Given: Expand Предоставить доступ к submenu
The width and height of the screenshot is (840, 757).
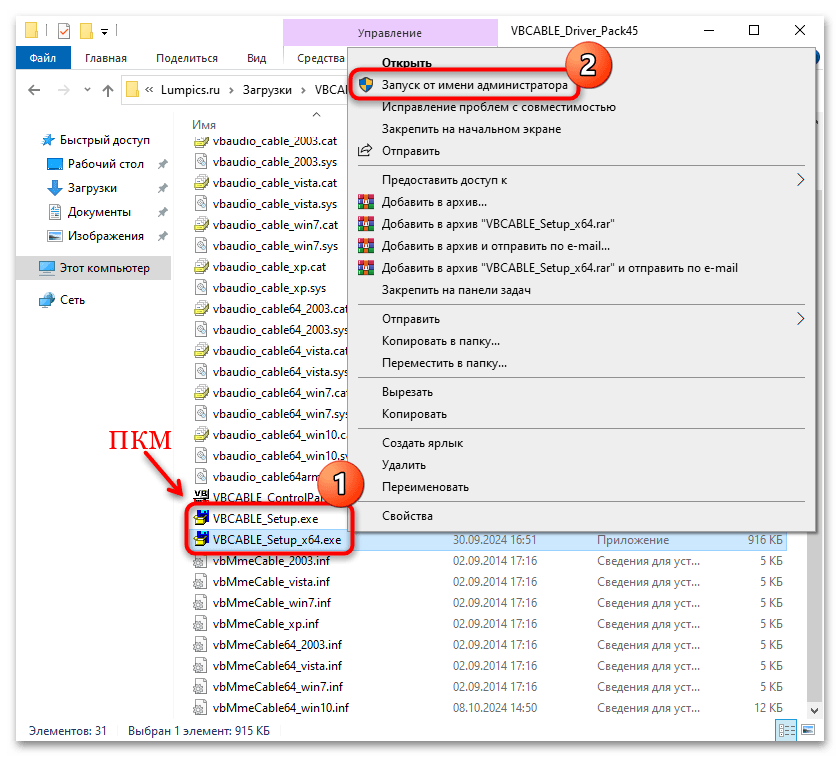Looking at the screenshot, I should coord(581,180).
